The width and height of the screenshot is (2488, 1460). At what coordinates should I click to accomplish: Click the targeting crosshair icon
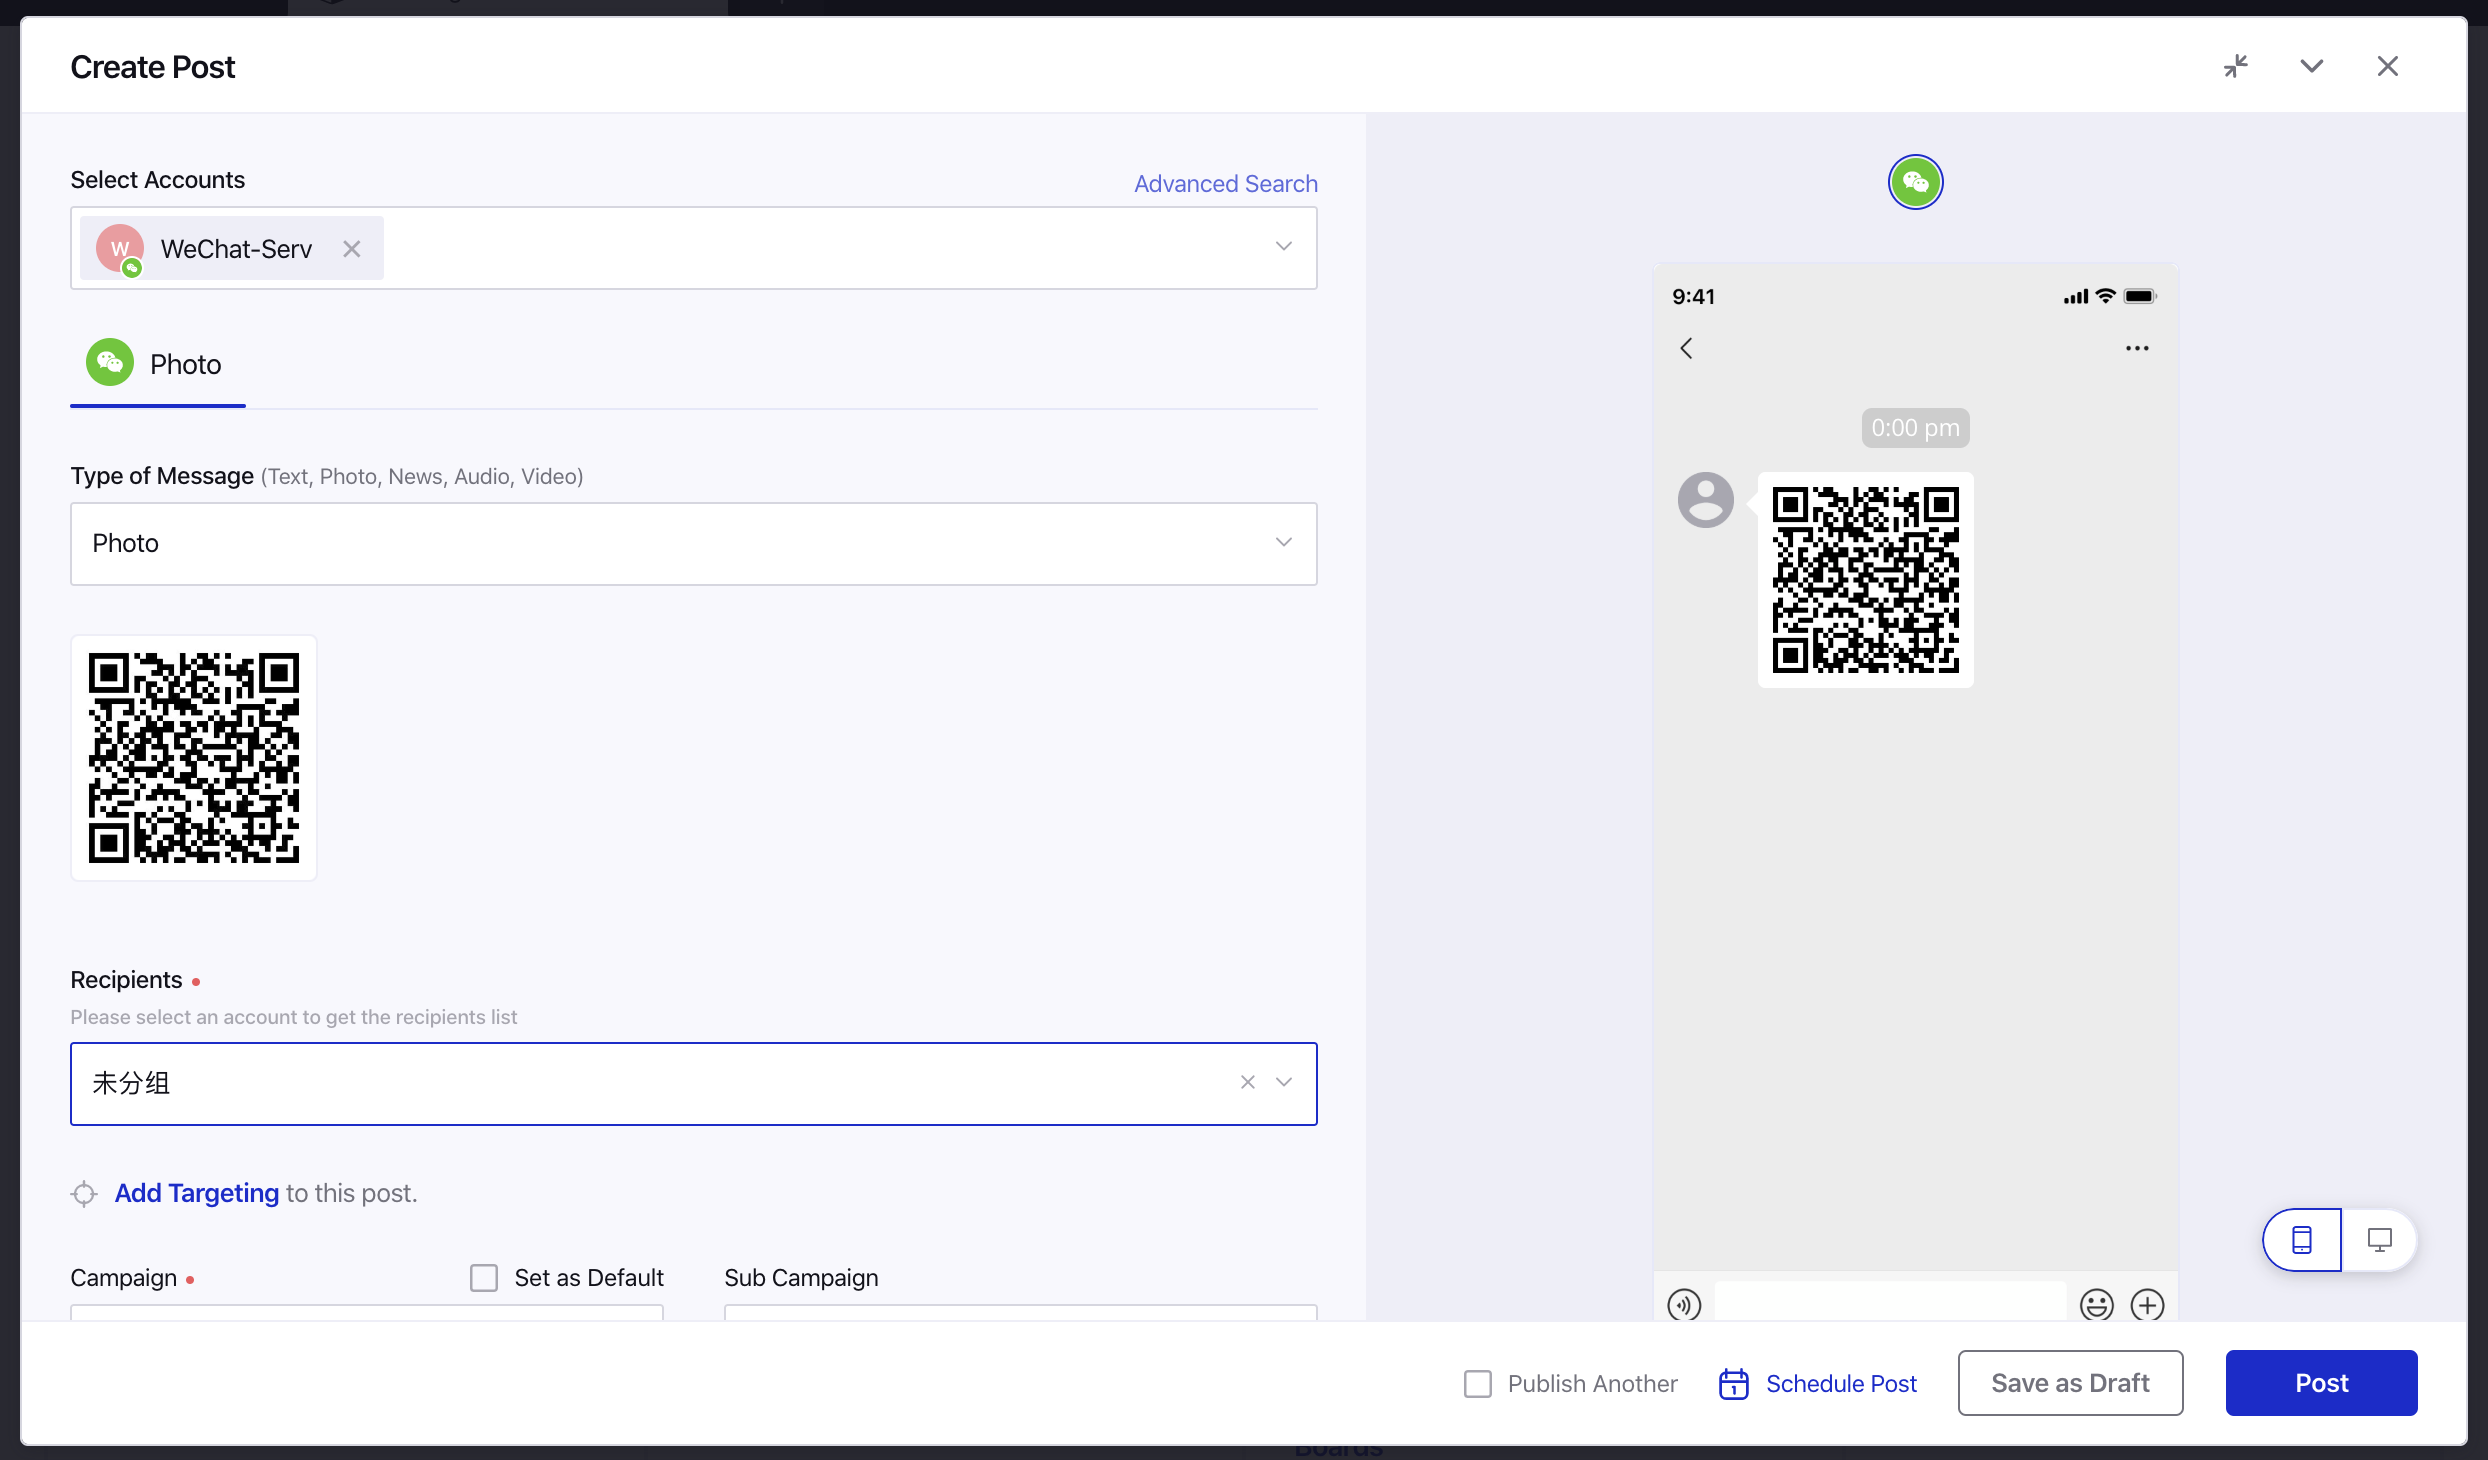(84, 1194)
